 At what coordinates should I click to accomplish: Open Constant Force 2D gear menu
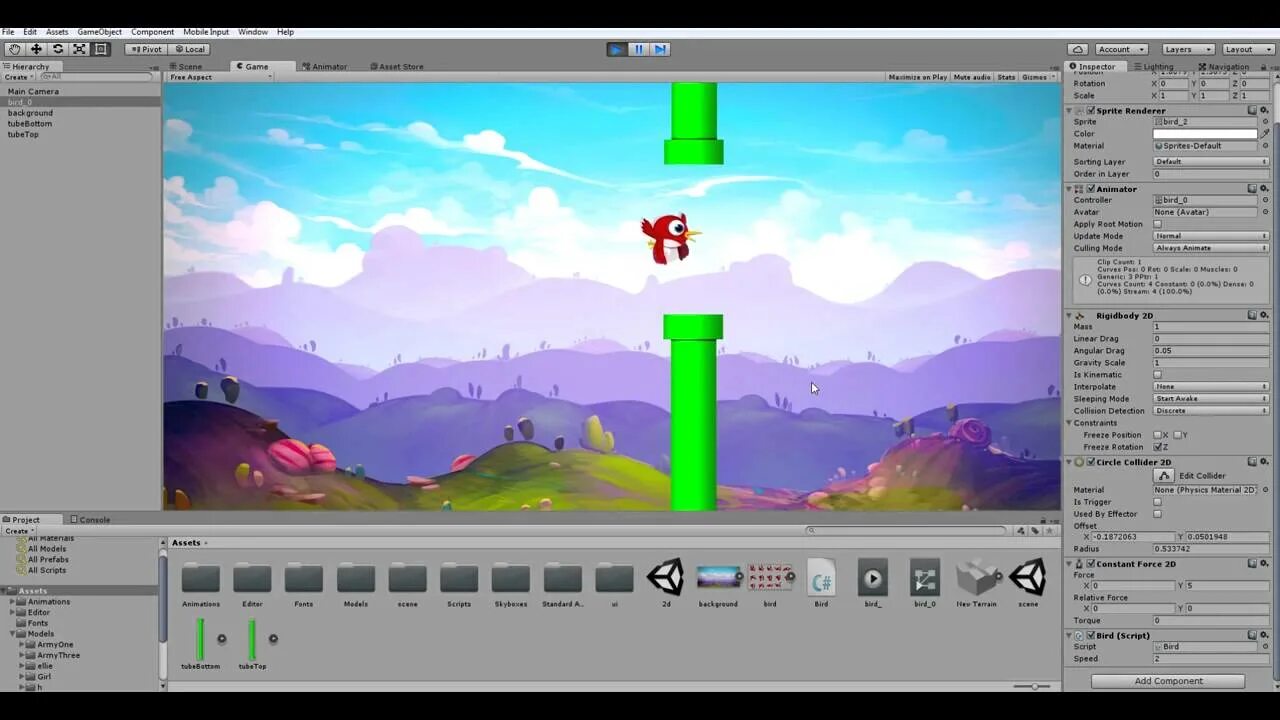(x=1264, y=563)
